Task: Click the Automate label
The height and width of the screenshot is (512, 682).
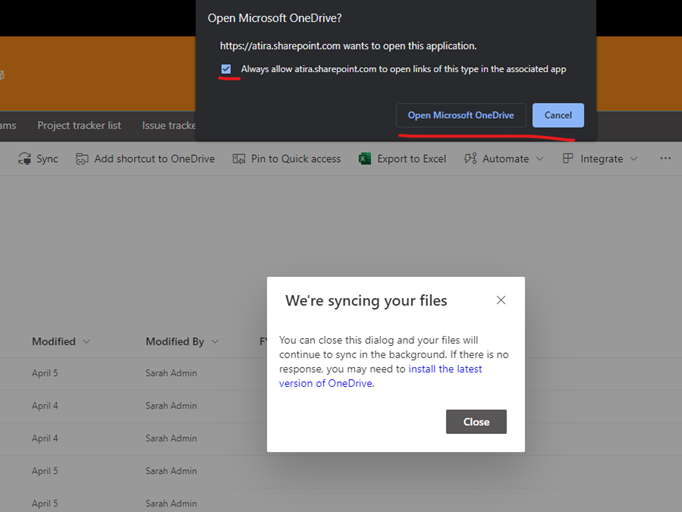Action: click(x=505, y=159)
